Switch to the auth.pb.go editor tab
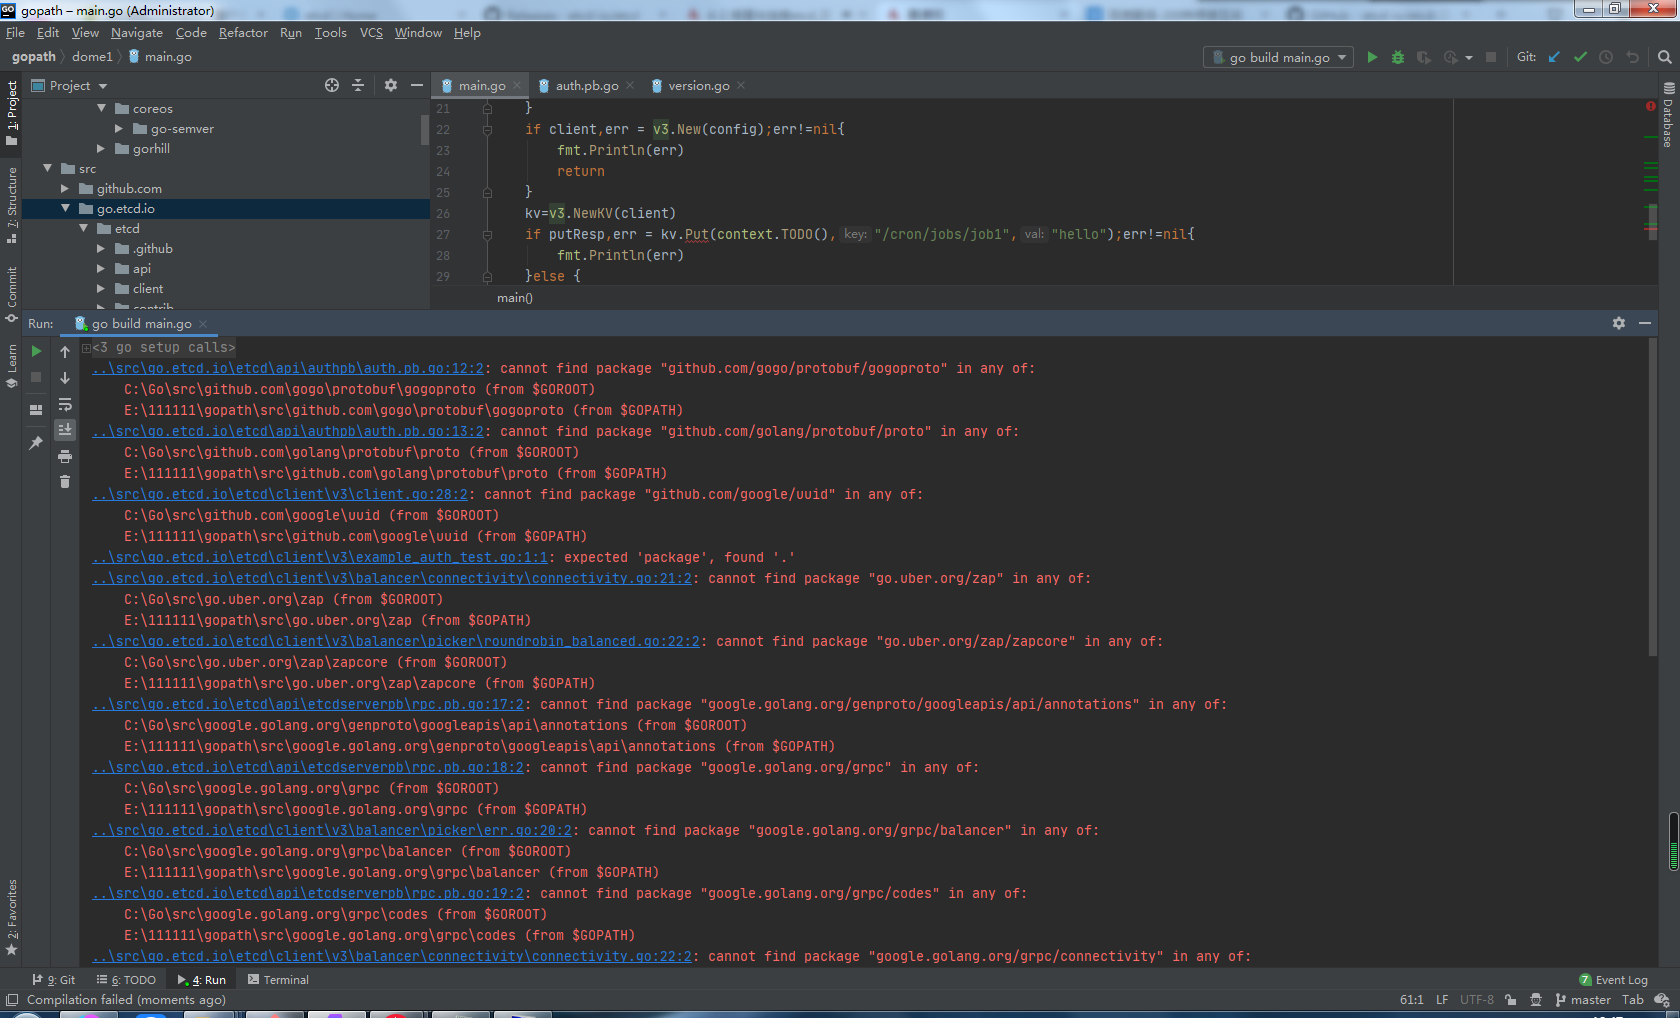The image size is (1680, 1018). (x=586, y=86)
